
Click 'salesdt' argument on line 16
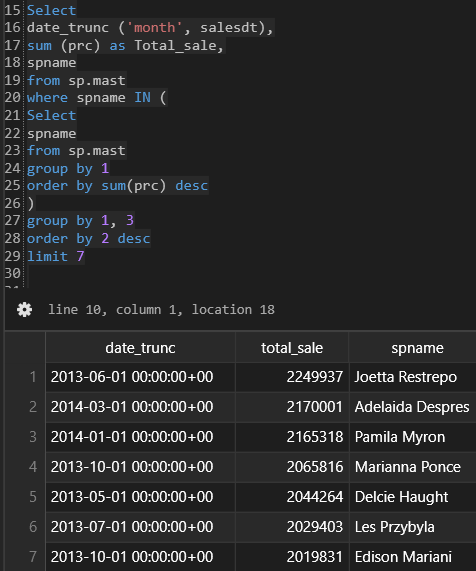tap(229, 28)
